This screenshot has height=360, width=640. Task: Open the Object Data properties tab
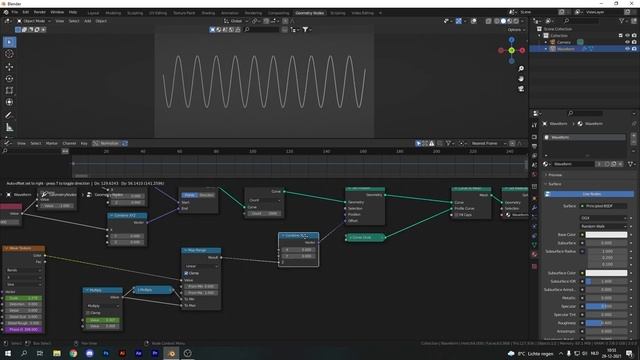click(x=534, y=245)
